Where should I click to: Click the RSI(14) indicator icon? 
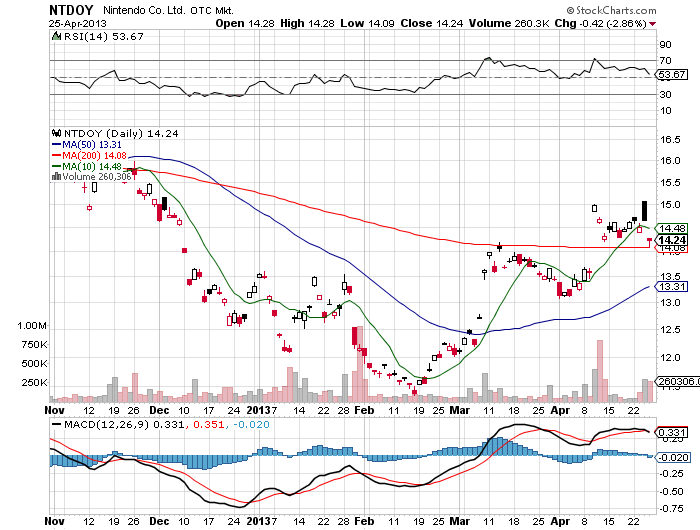click(x=56, y=36)
